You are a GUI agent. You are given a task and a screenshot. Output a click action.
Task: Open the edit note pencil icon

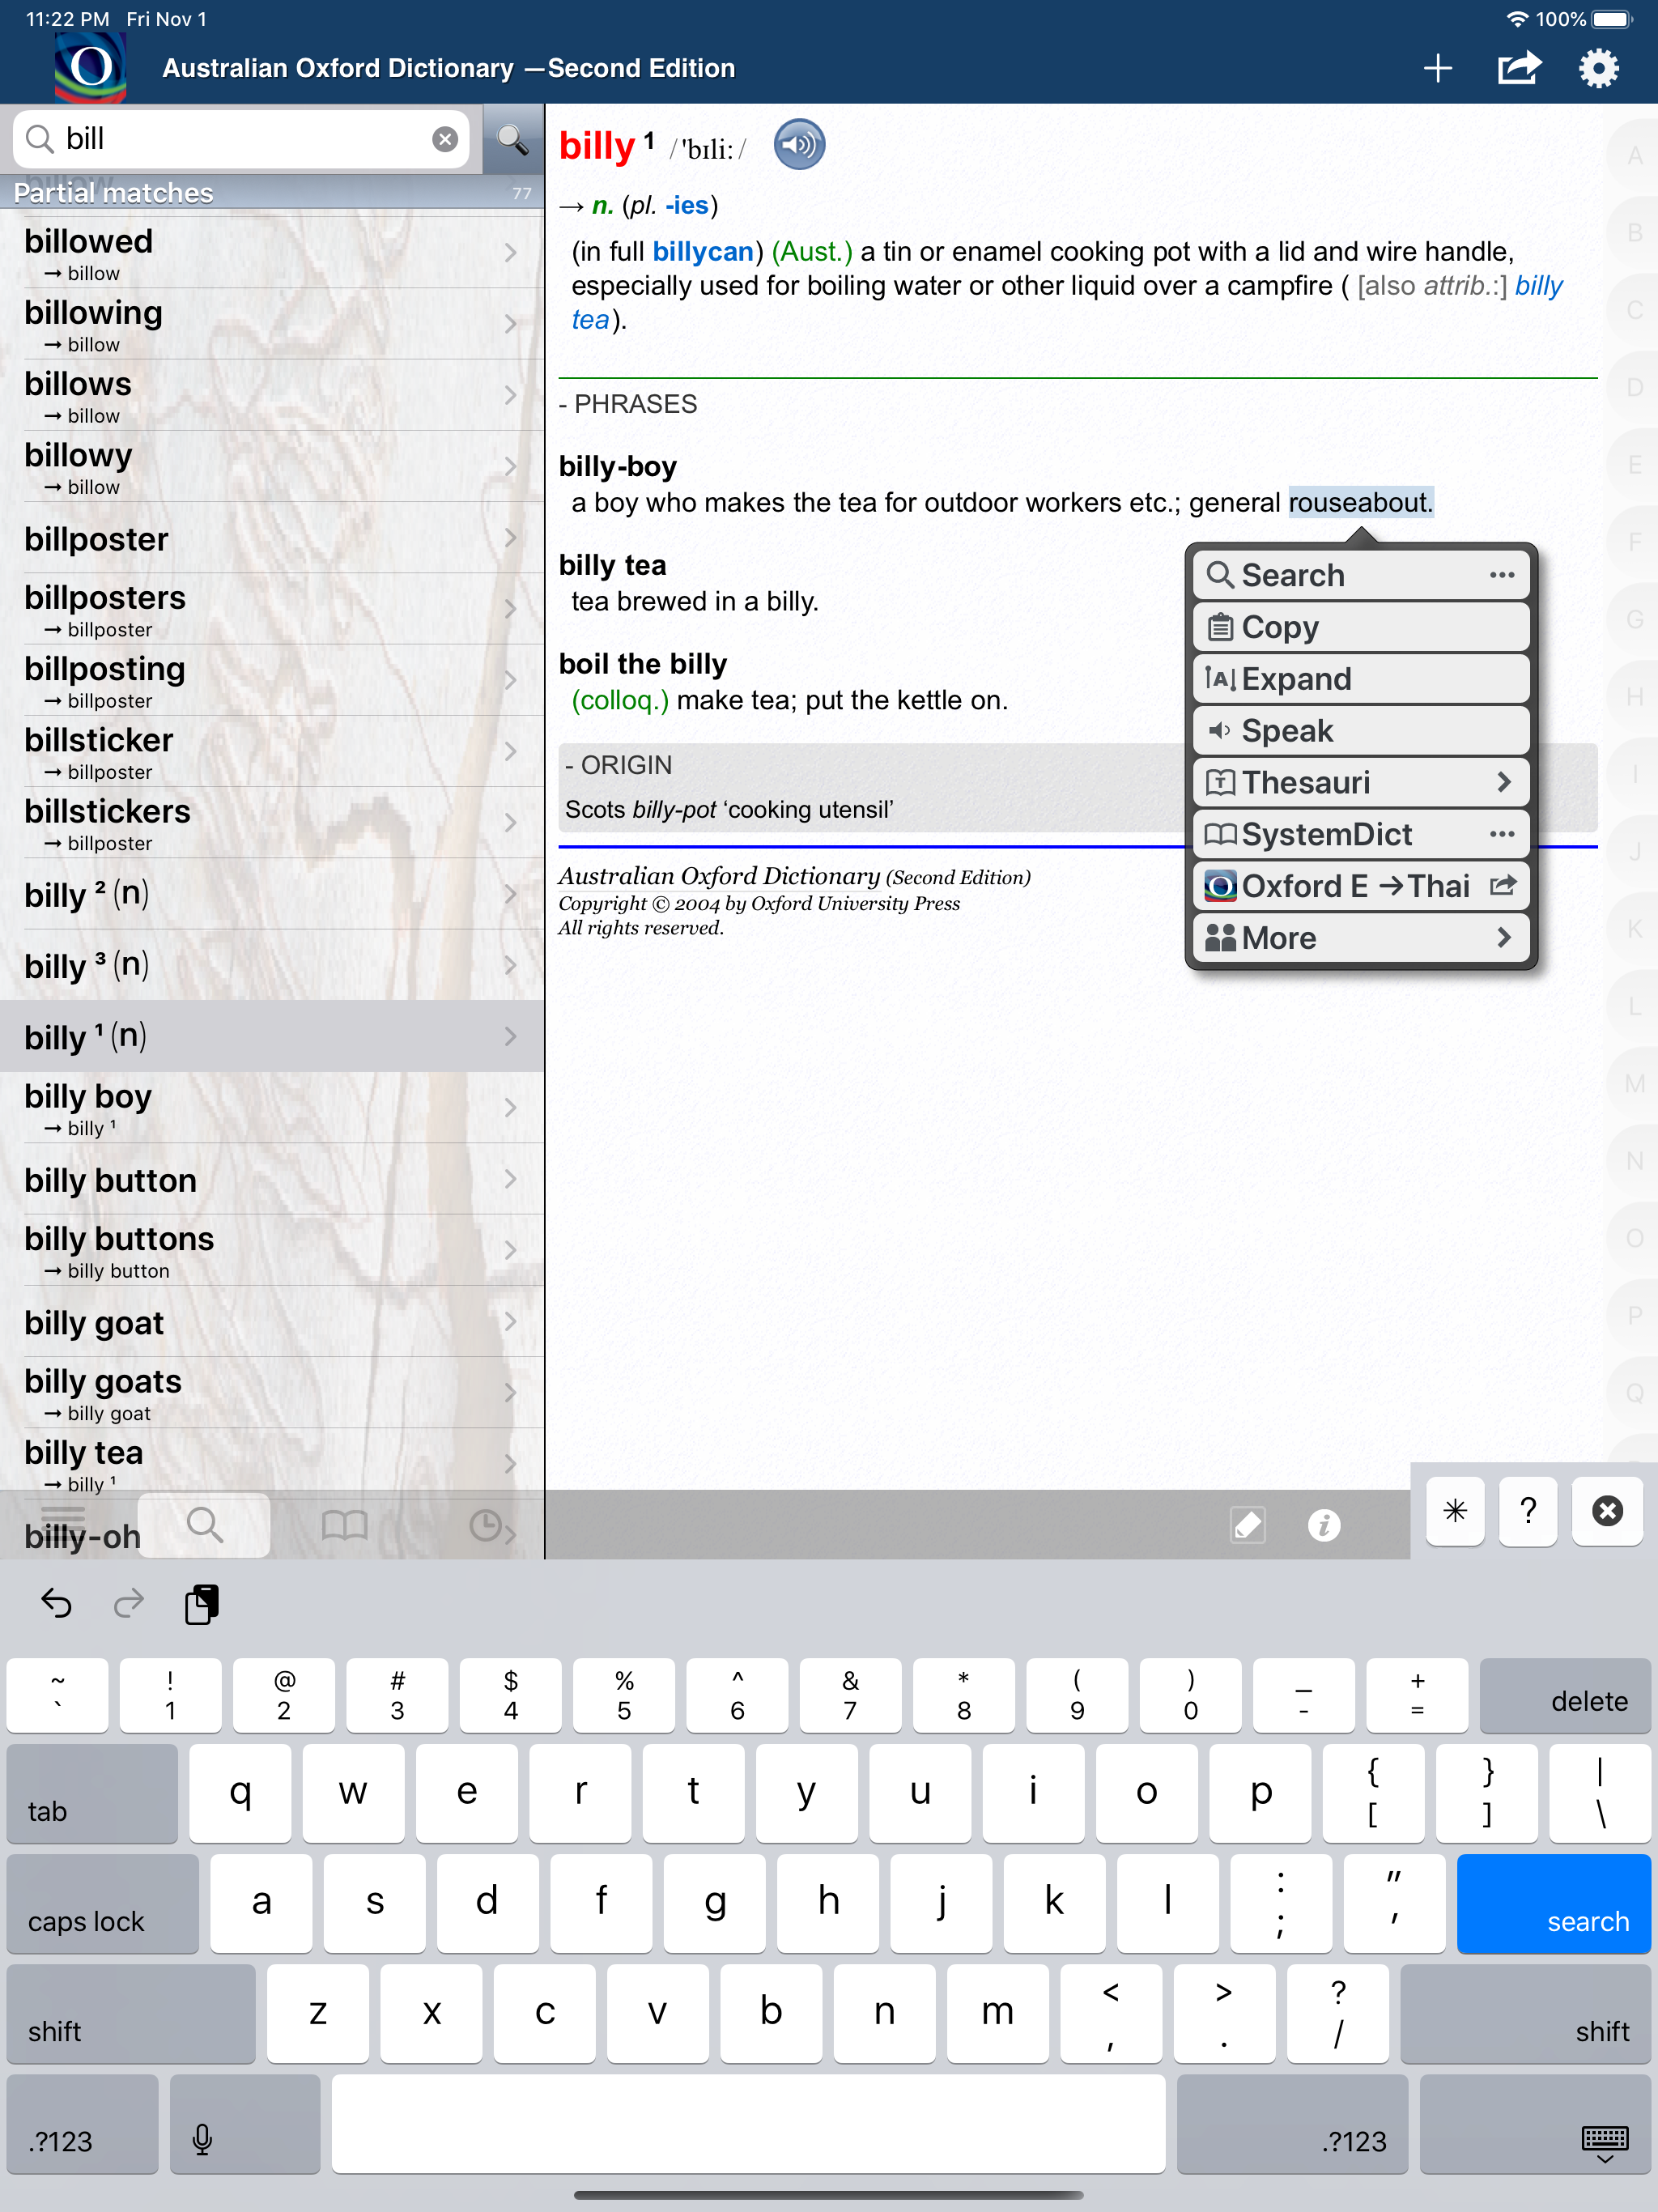pyautogui.click(x=1247, y=1525)
